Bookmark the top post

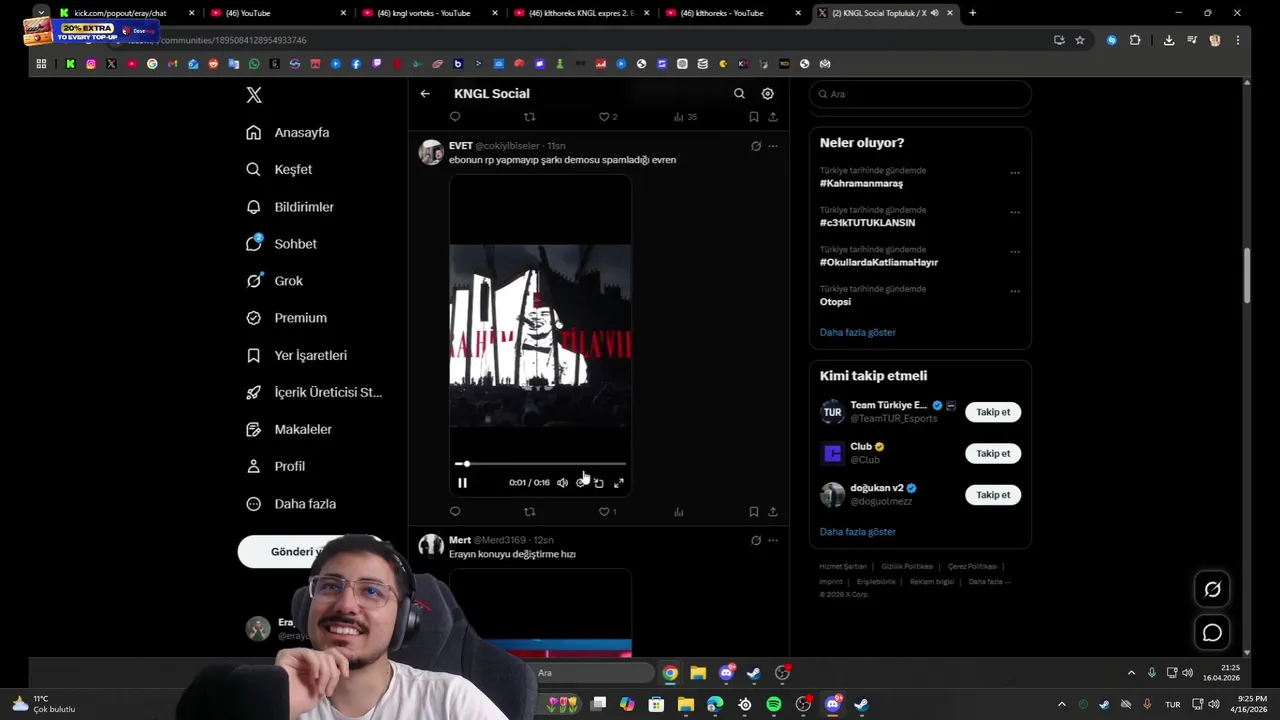click(x=753, y=117)
